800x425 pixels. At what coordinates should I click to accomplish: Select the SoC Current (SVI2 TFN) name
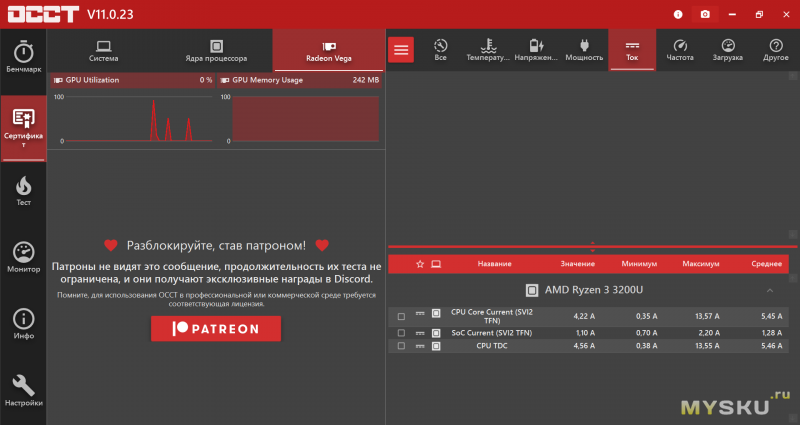pyautogui.click(x=492, y=333)
